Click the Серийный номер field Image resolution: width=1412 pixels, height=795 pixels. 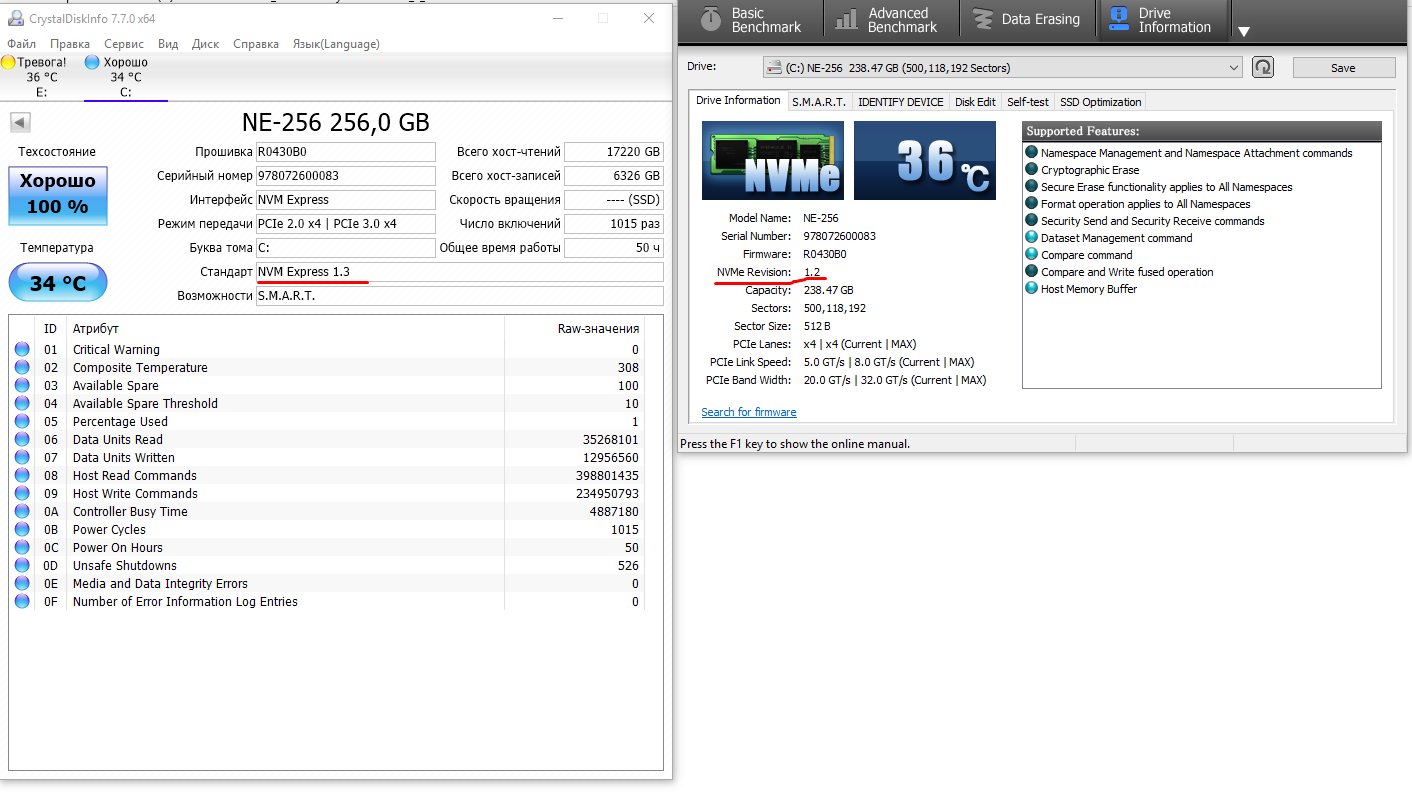click(346, 176)
